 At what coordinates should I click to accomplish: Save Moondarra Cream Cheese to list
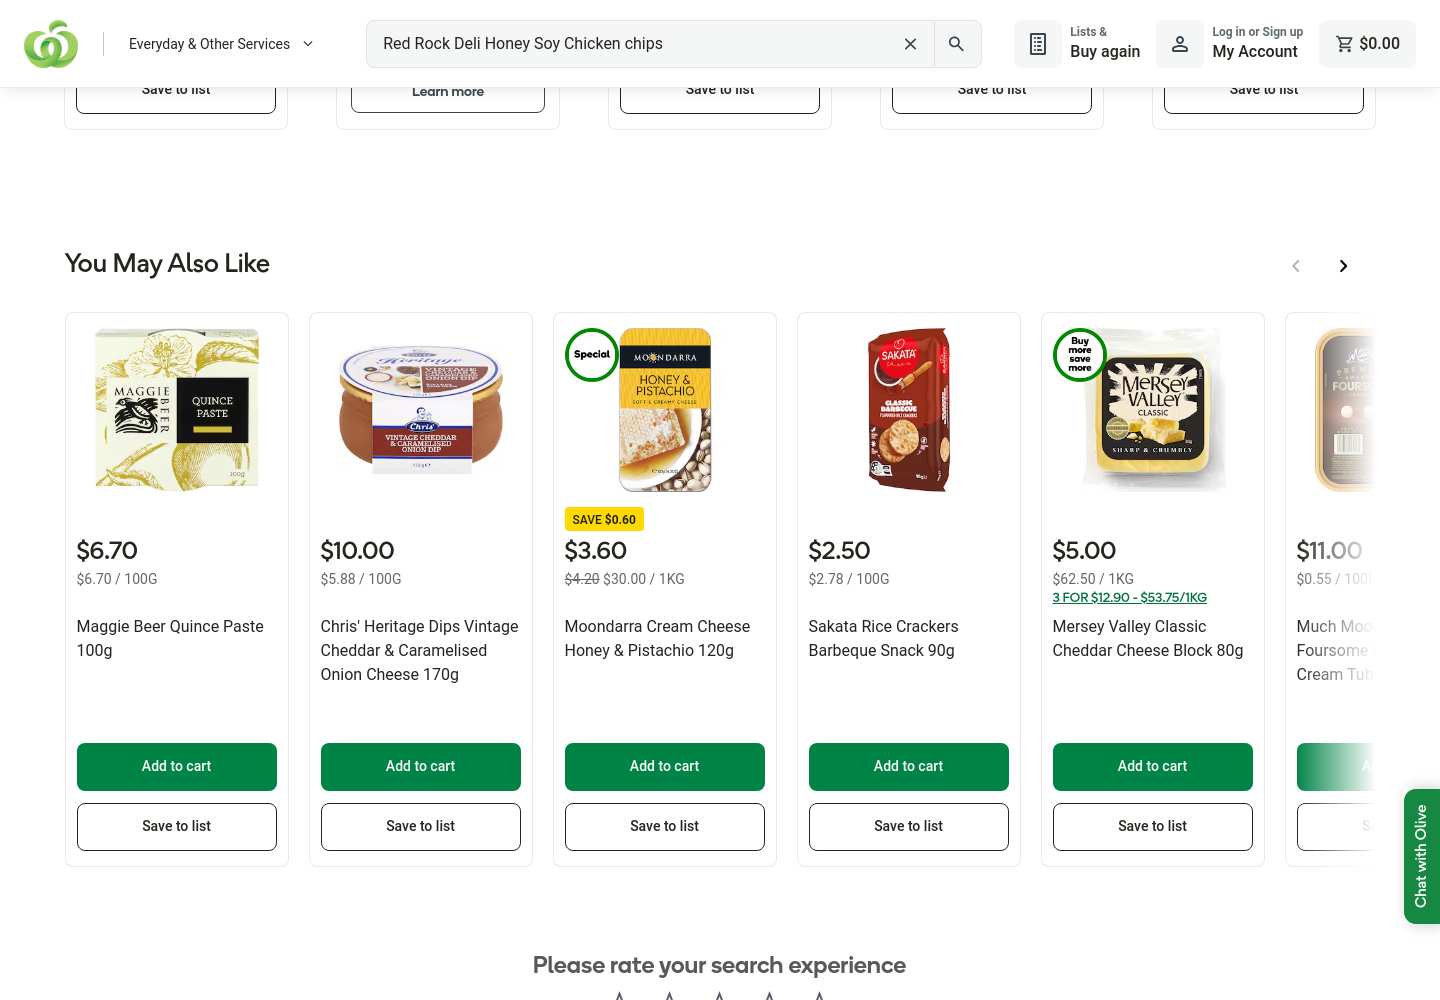tap(665, 827)
